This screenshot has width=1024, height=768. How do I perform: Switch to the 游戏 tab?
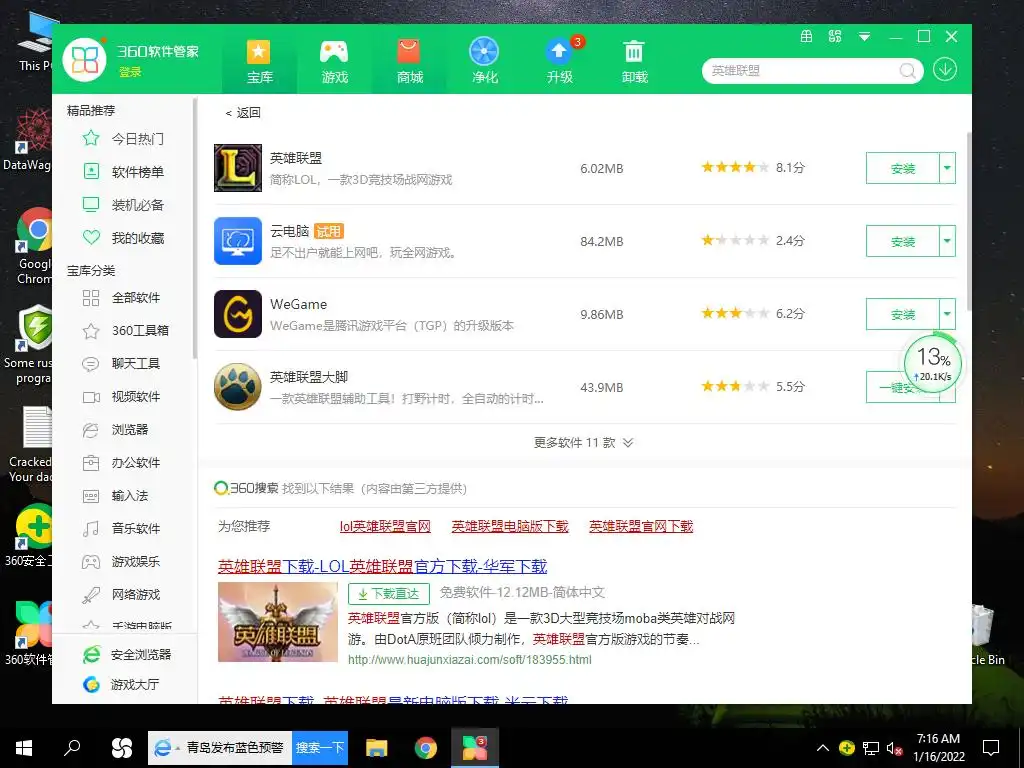[334, 61]
